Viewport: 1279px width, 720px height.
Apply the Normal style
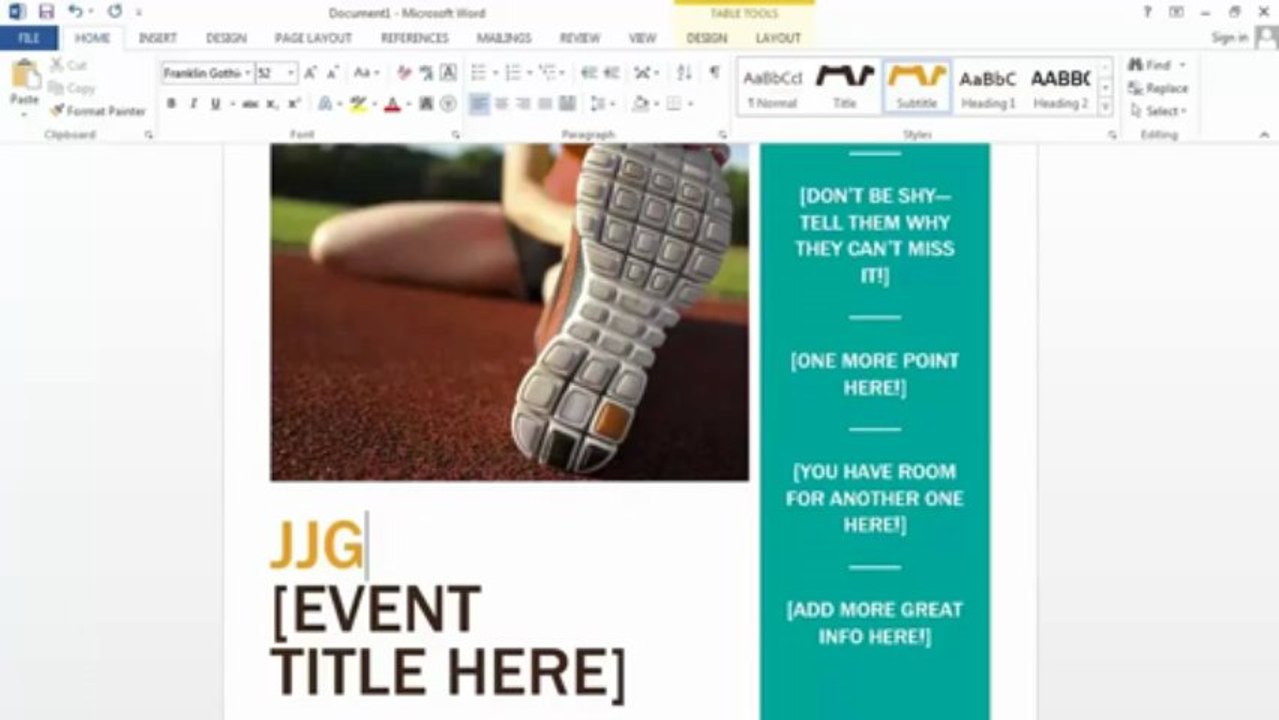772,86
